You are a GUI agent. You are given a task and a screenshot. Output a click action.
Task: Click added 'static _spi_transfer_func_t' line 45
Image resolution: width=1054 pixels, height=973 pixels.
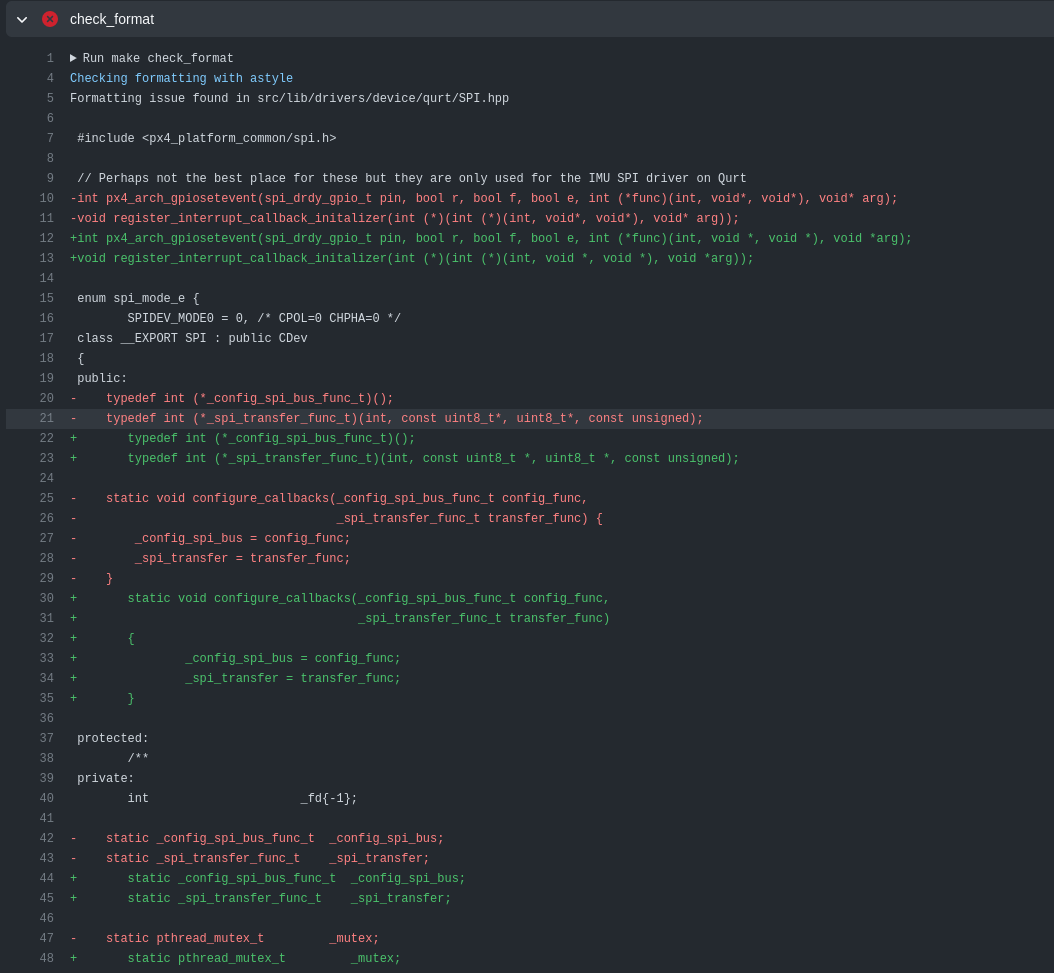click(261, 898)
